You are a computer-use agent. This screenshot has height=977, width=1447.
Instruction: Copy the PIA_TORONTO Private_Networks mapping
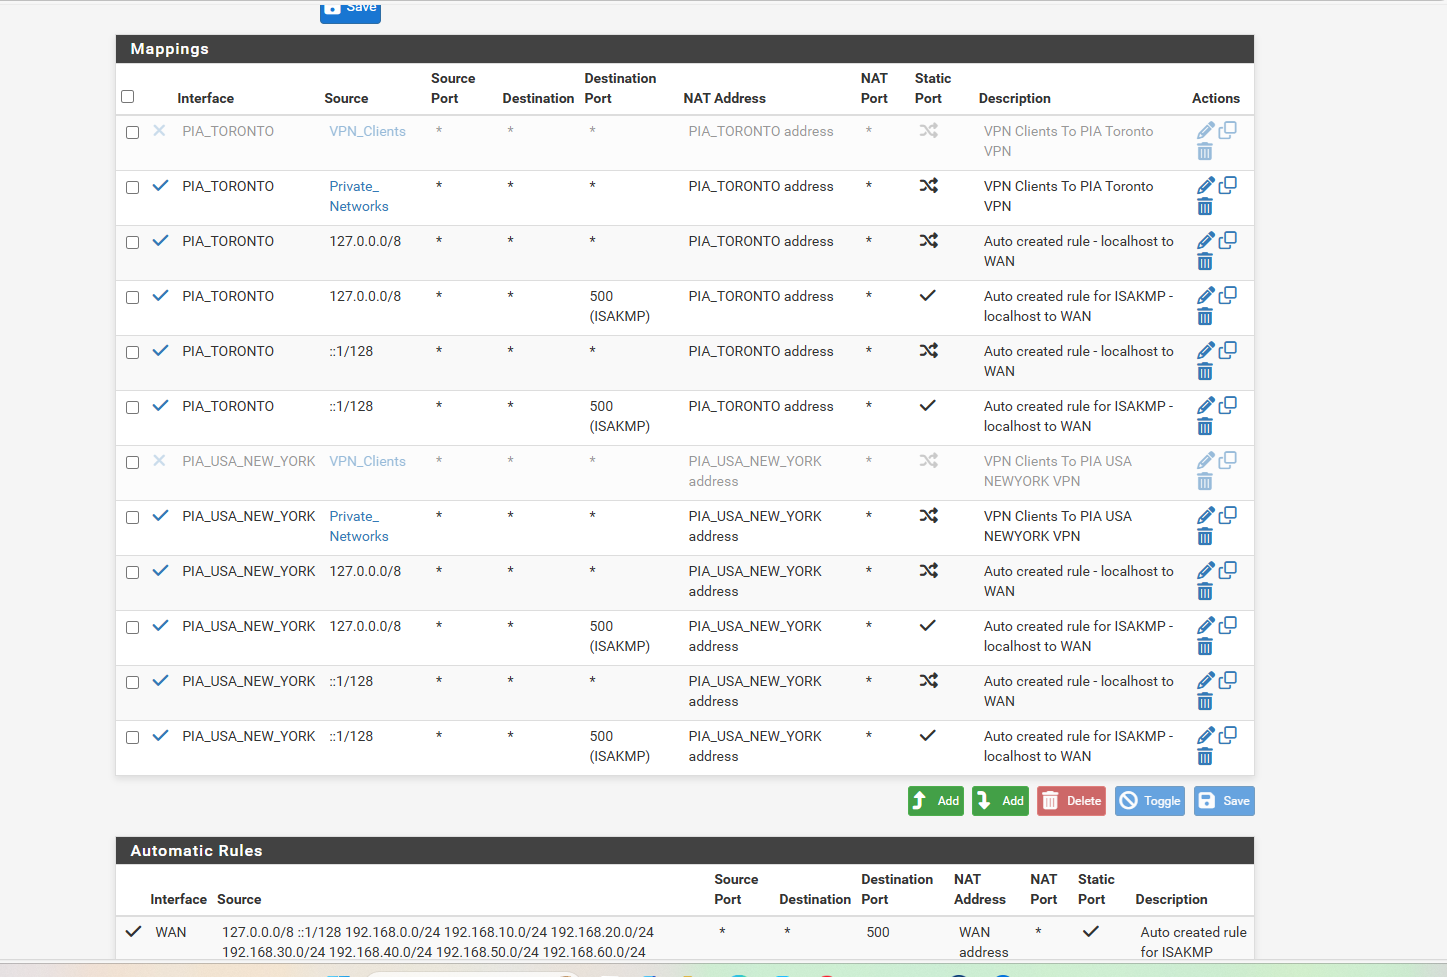1228,185
